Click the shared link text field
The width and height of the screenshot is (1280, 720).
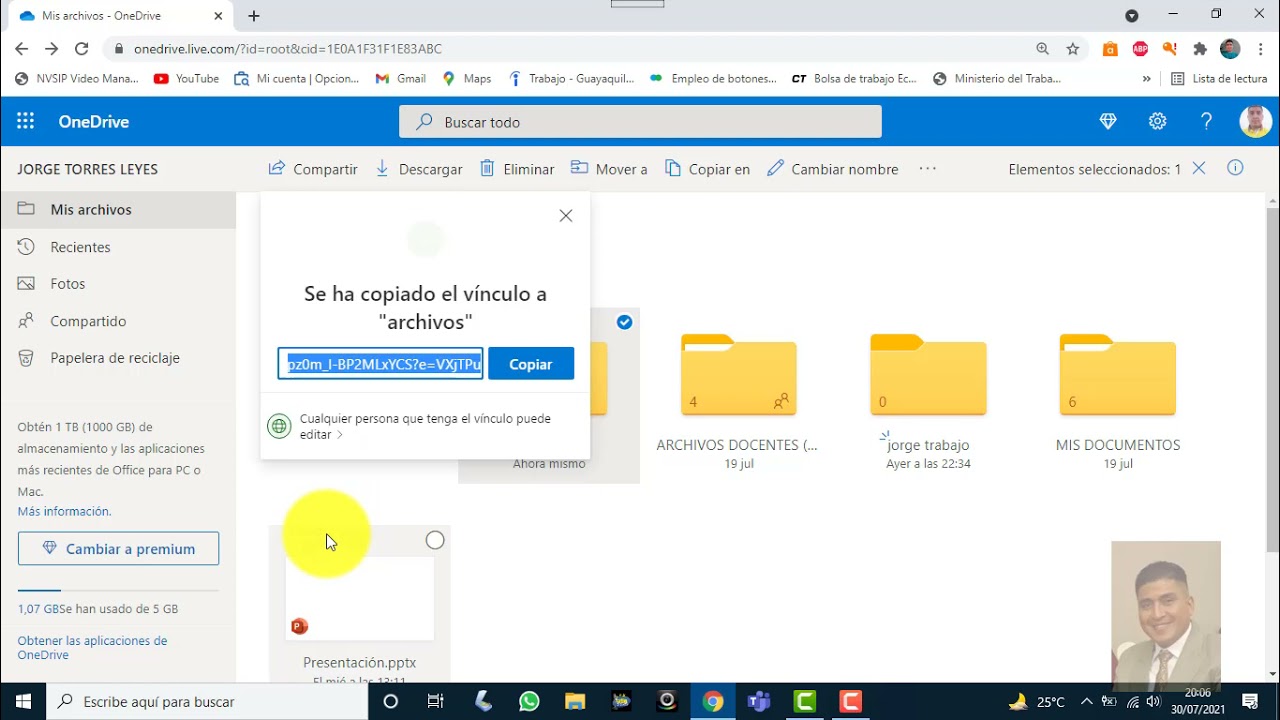tap(380, 364)
